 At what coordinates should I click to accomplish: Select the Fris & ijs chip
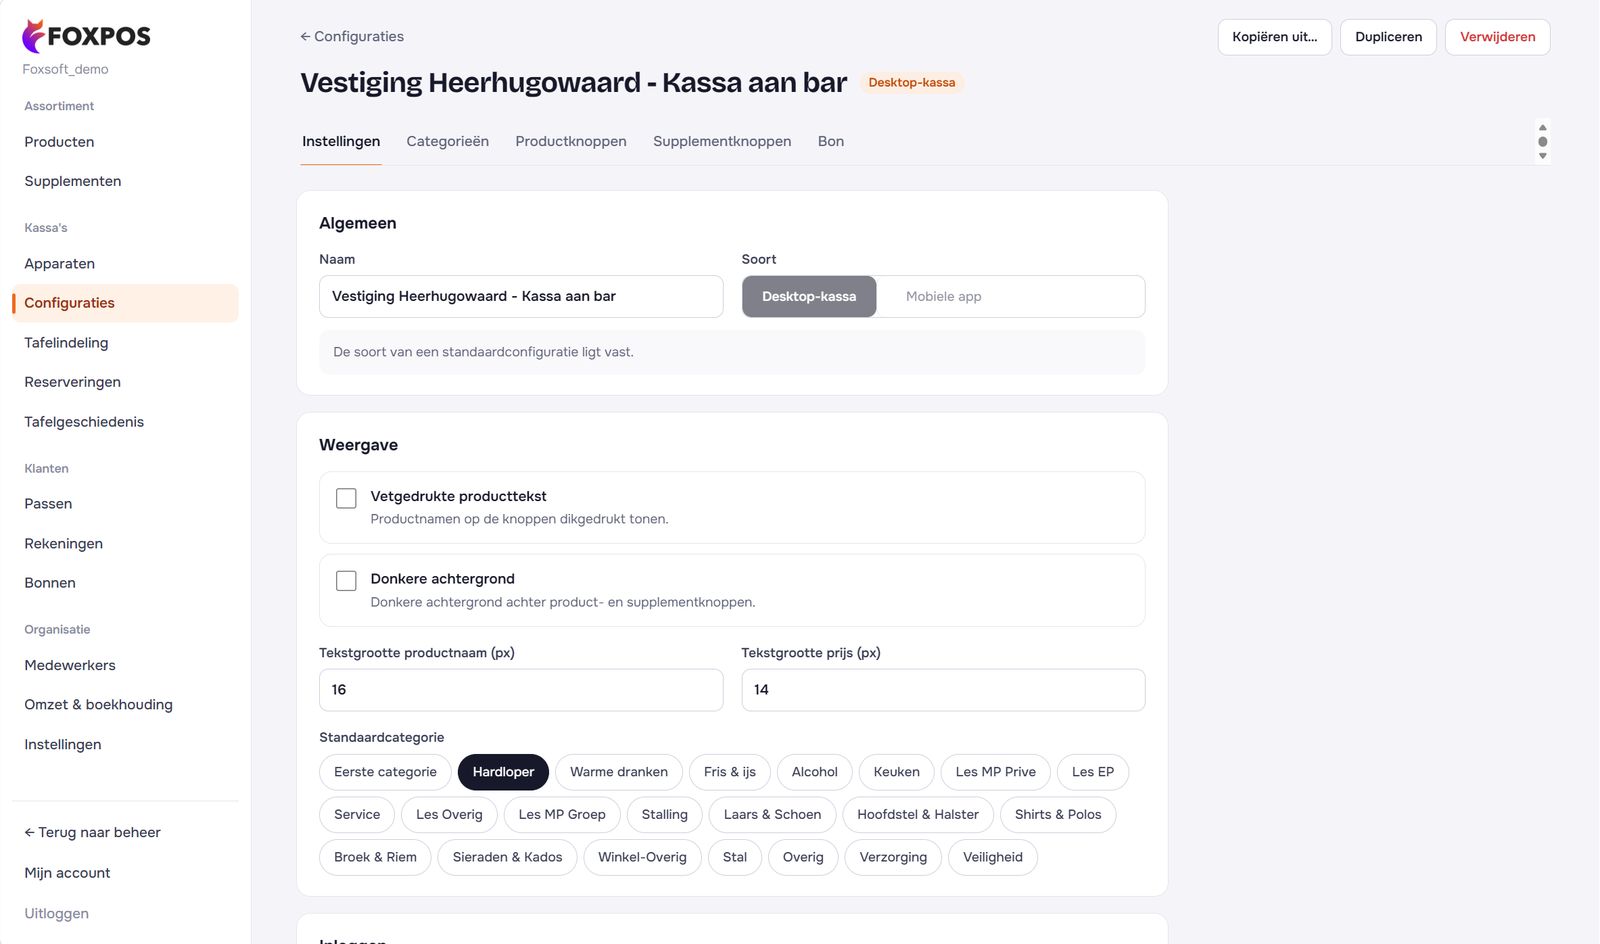coord(730,772)
